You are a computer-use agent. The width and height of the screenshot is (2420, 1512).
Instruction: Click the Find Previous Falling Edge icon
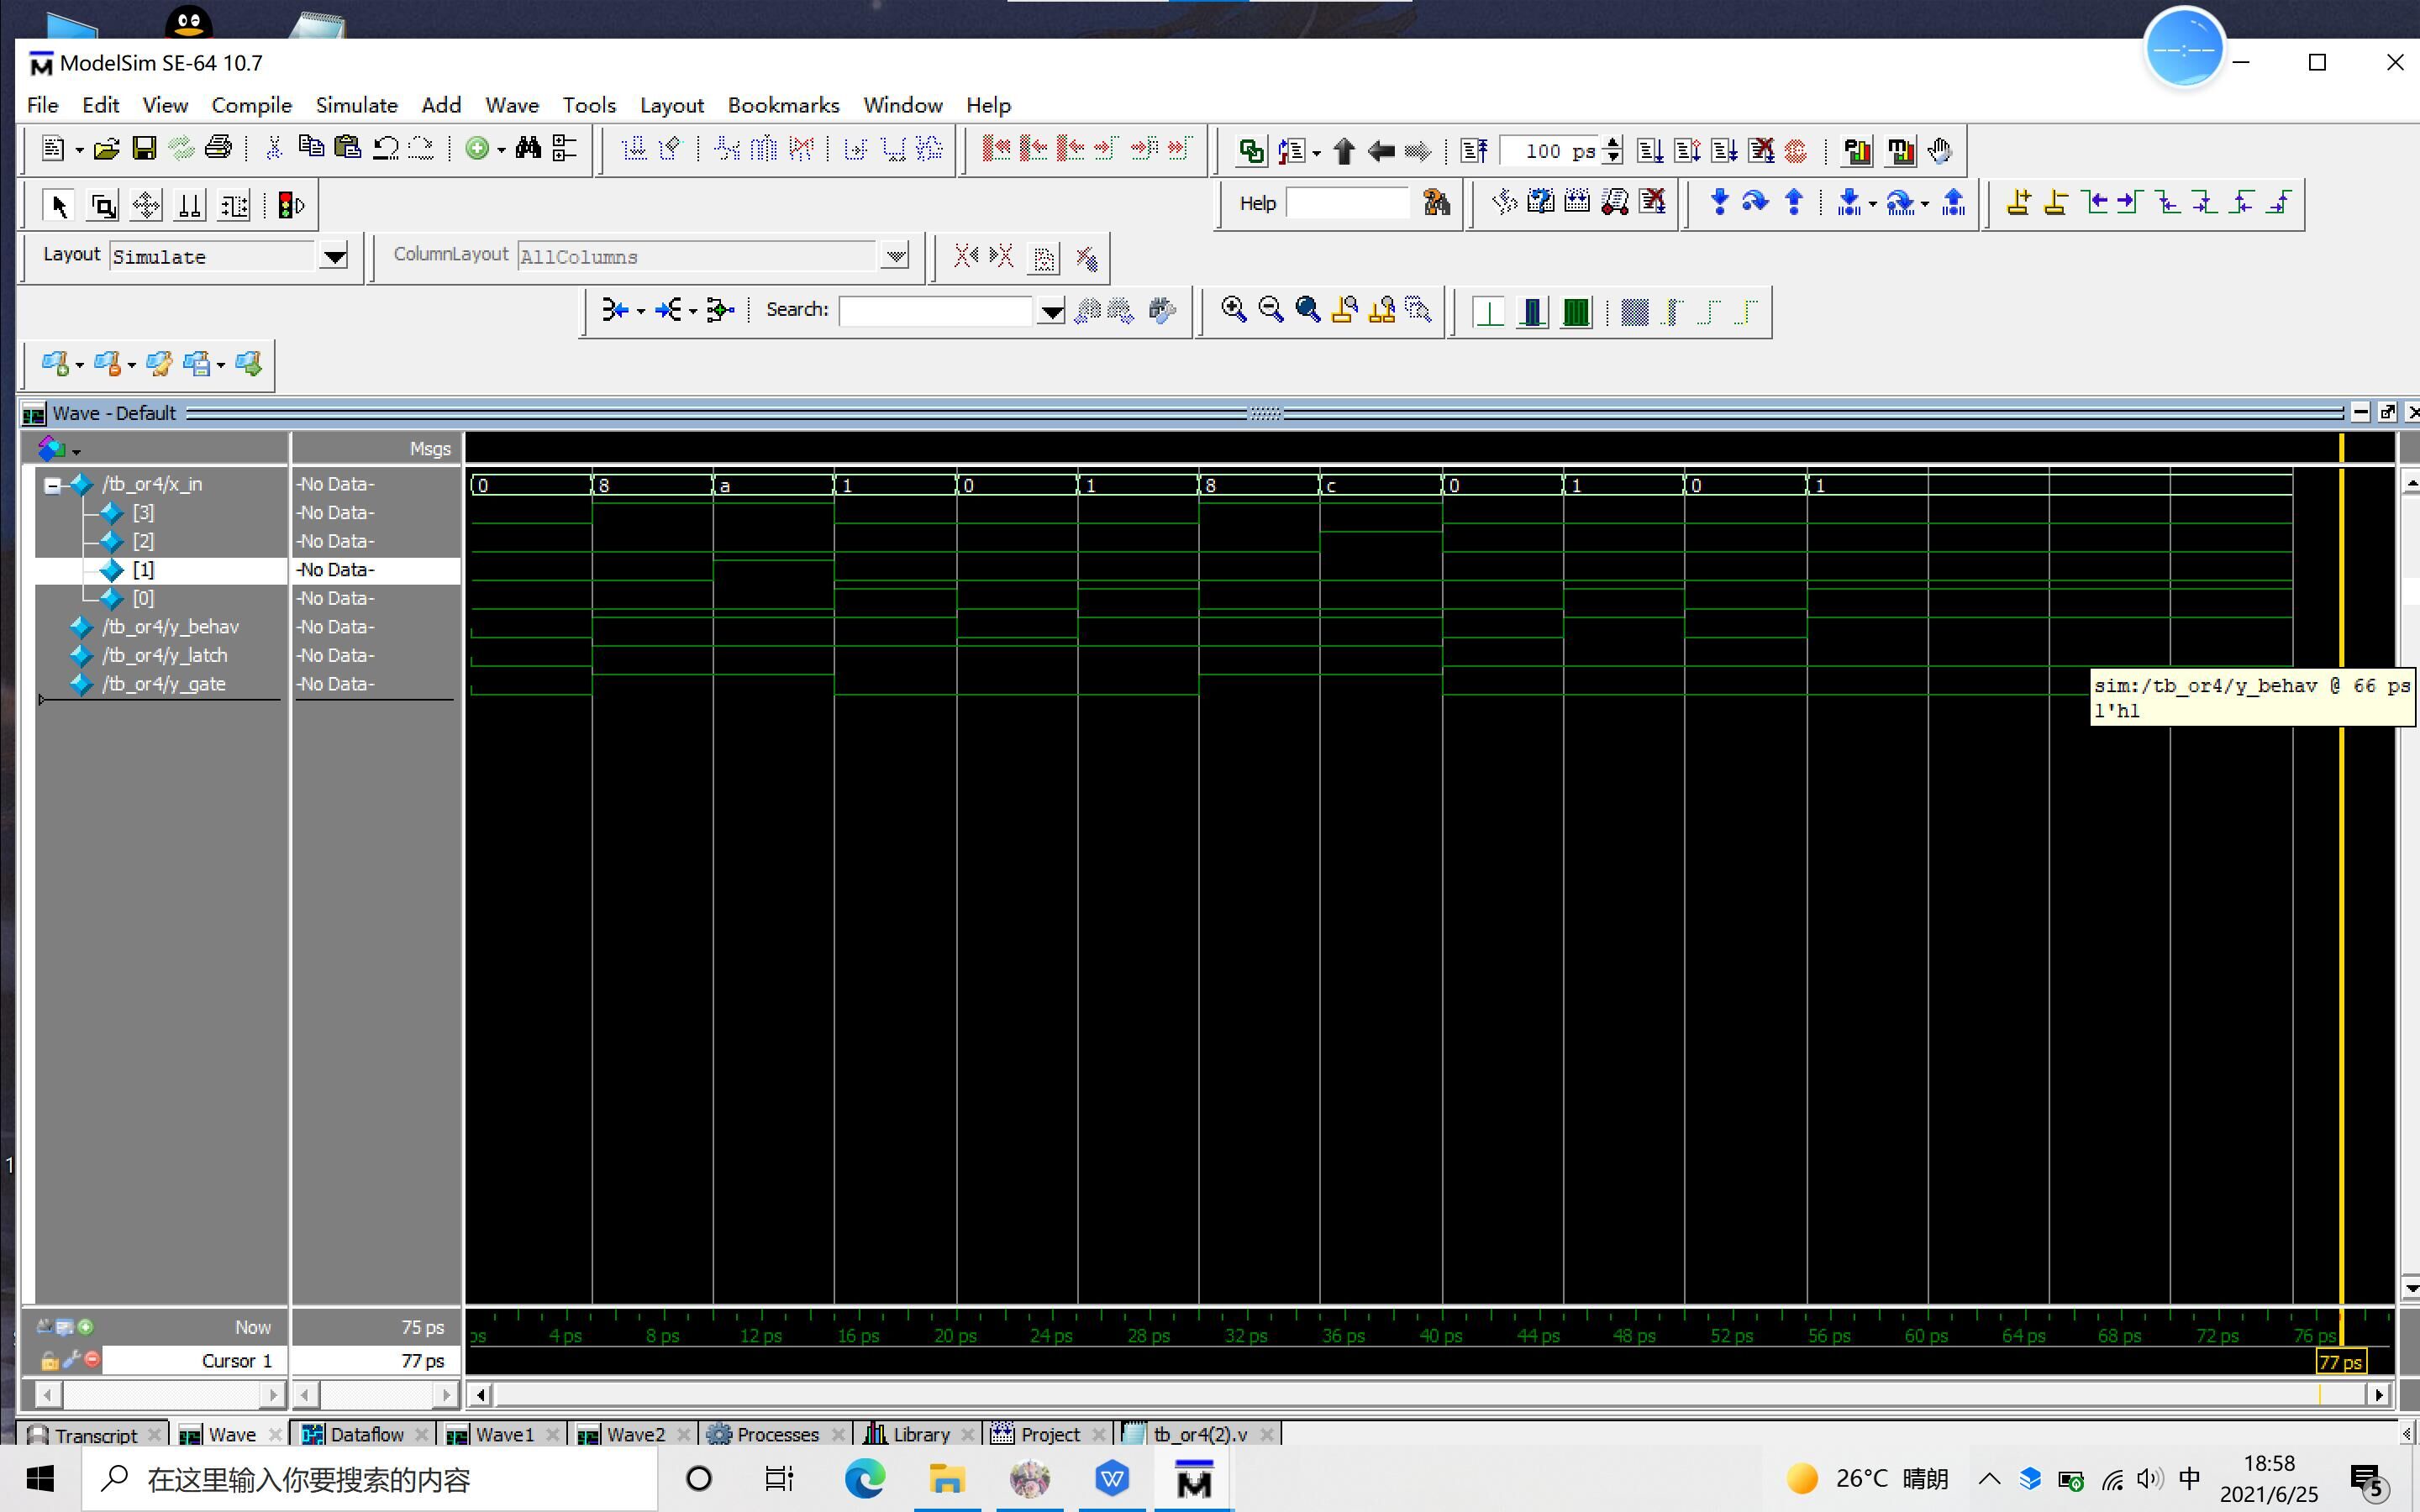coord(2167,203)
